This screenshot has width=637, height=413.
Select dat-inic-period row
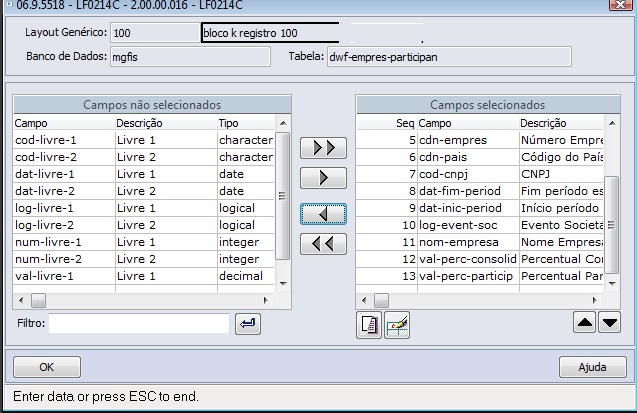(x=480, y=208)
